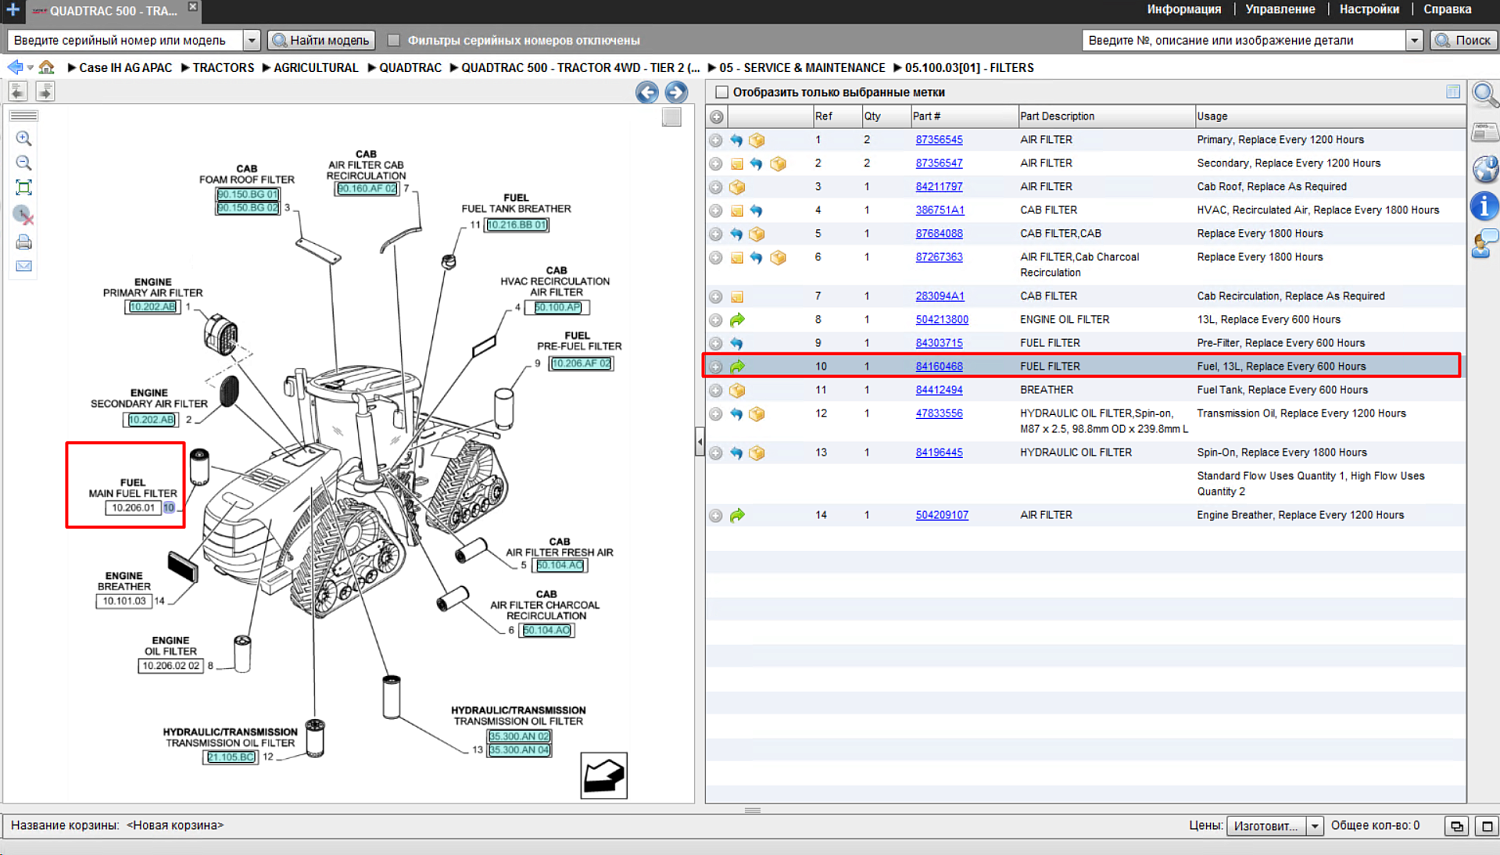The height and width of the screenshot is (855, 1500).
Task: Click the note icon in row 7
Action: pyautogui.click(x=737, y=297)
